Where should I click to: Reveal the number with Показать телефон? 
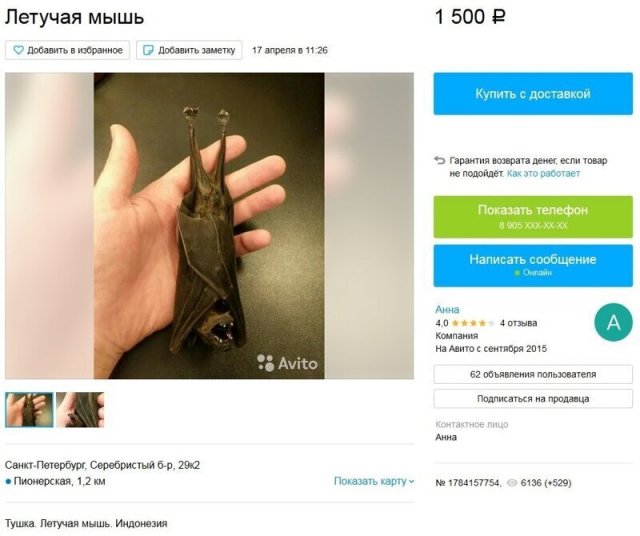533,216
